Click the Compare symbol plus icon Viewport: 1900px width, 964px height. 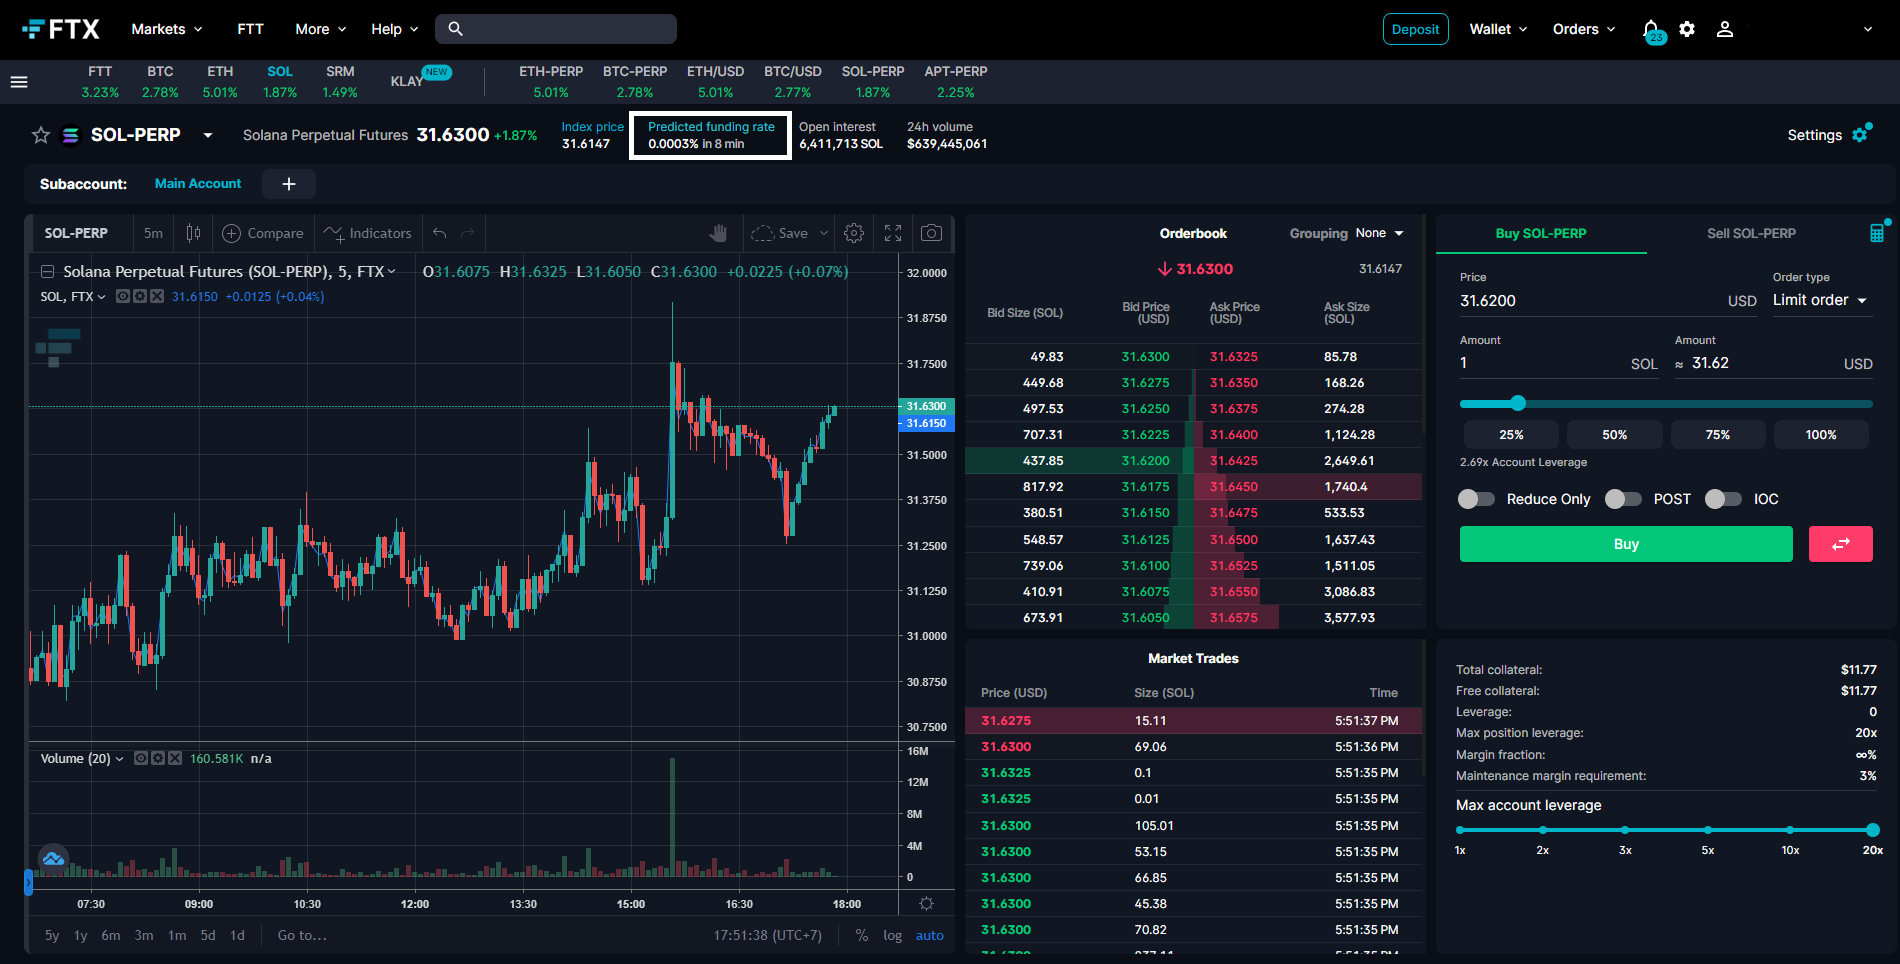pos(231,233)
